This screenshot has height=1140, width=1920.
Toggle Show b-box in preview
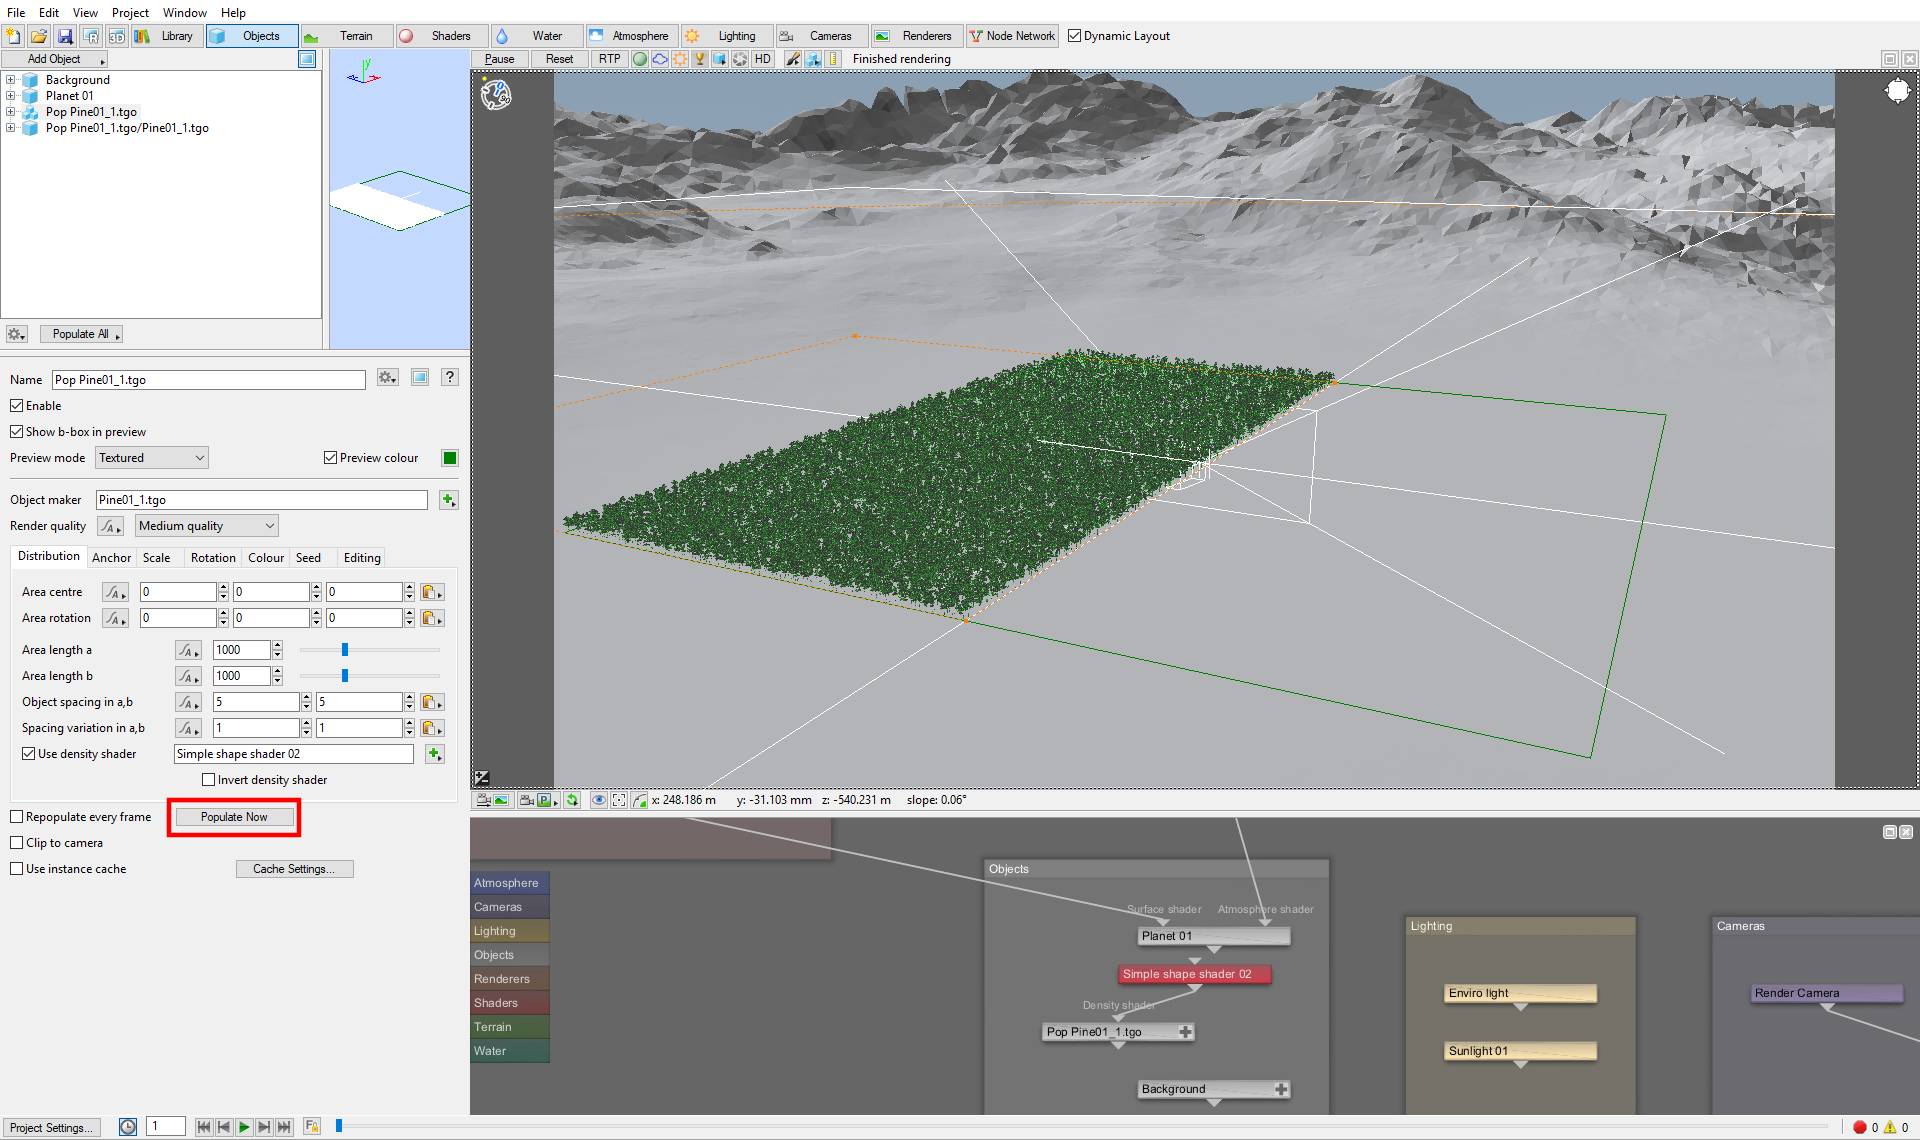tap(16, 432)
